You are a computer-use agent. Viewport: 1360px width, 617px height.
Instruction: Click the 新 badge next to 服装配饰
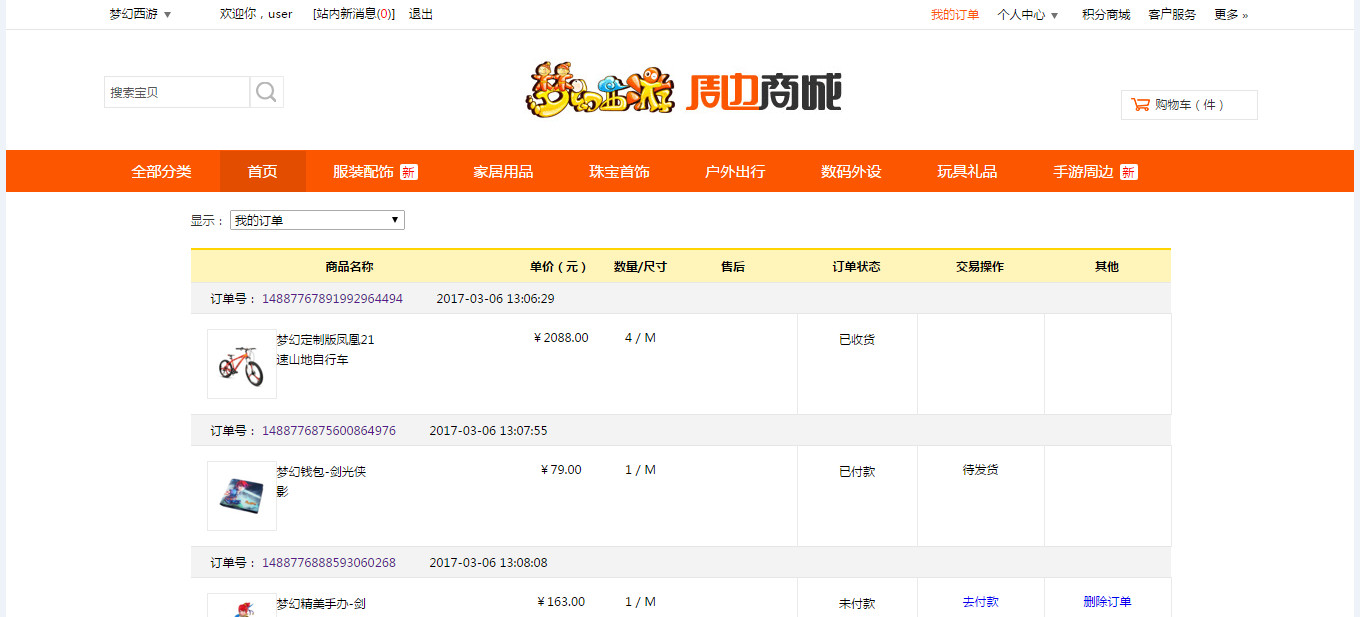408,172
